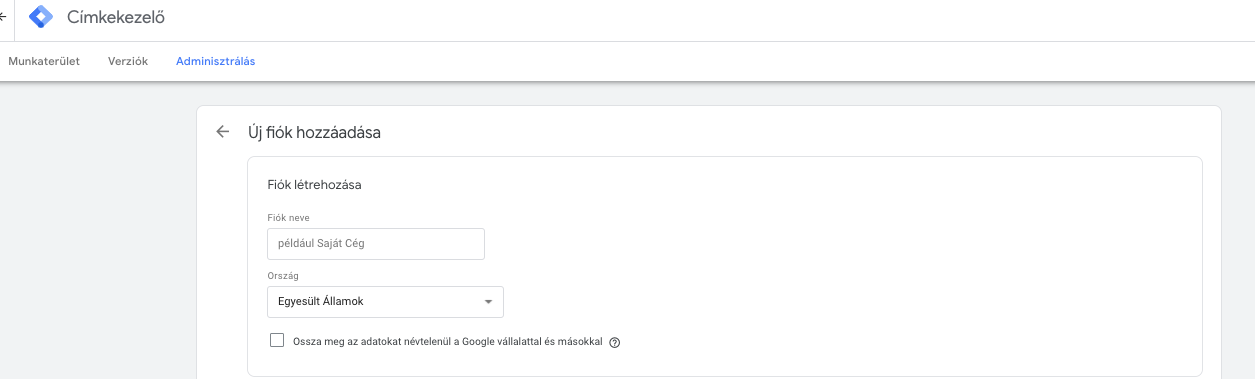
Task: Click the Címkekezelő product title
Action: pos(116,16)
